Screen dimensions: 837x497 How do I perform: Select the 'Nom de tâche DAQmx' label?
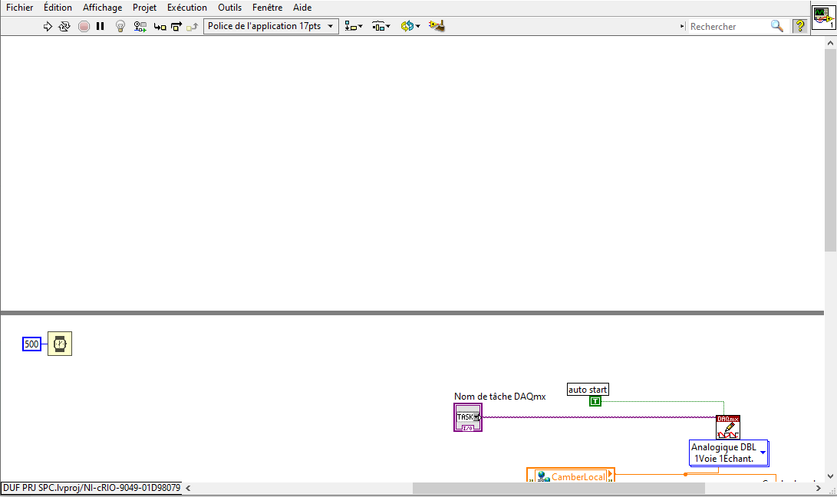500,397
